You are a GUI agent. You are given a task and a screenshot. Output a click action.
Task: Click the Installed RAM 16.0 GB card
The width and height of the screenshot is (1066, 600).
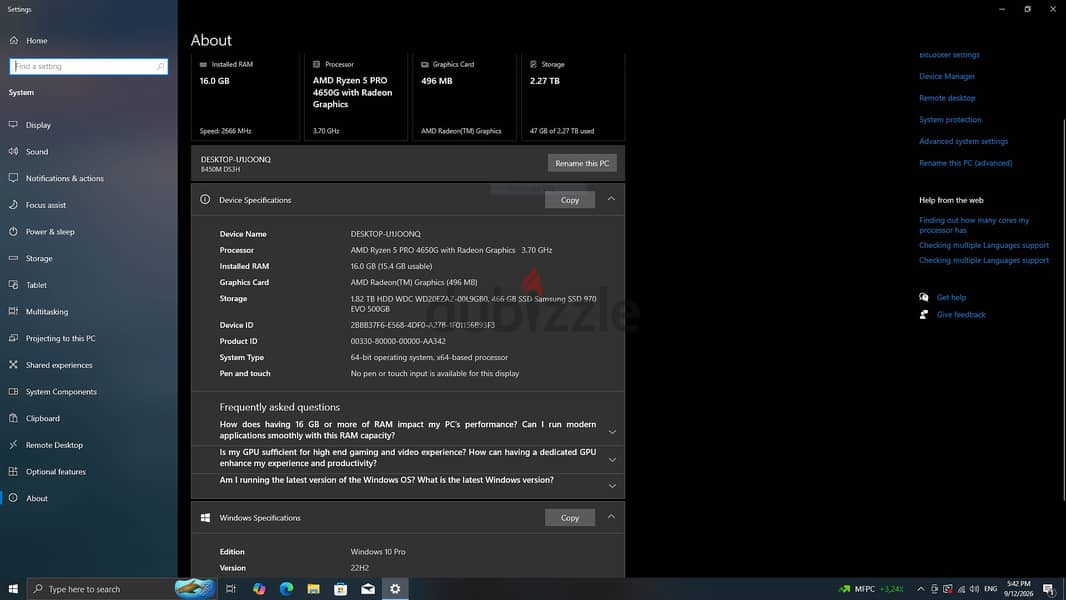click(x=245, y=97)
